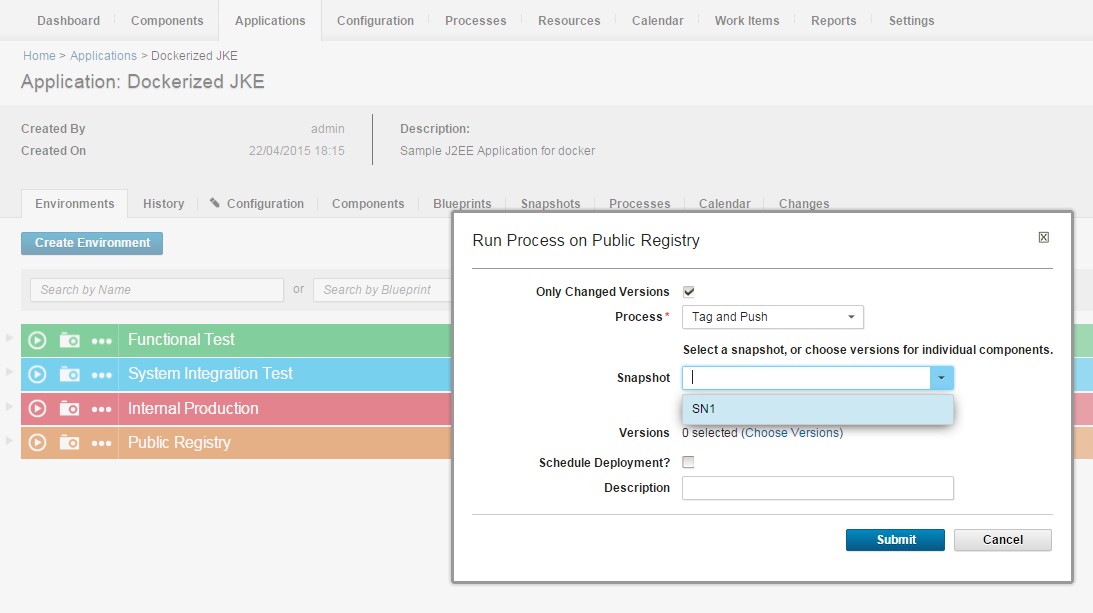Open the Reports menu
The height and width of the screenshot is (613, 1093).
point(833,21)
